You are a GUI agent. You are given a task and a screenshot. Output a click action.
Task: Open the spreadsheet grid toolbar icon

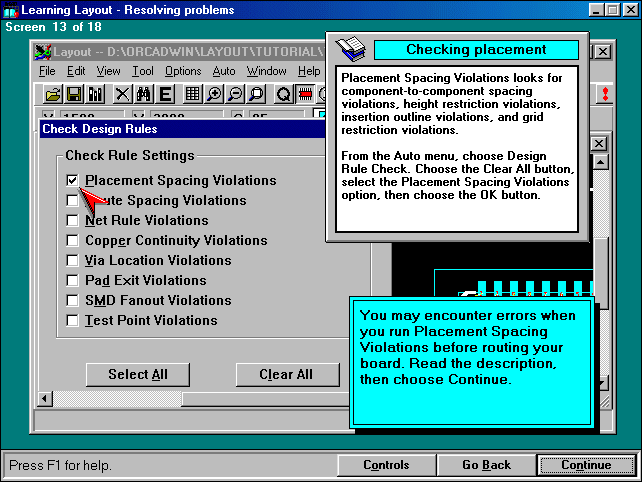(193, 94)
